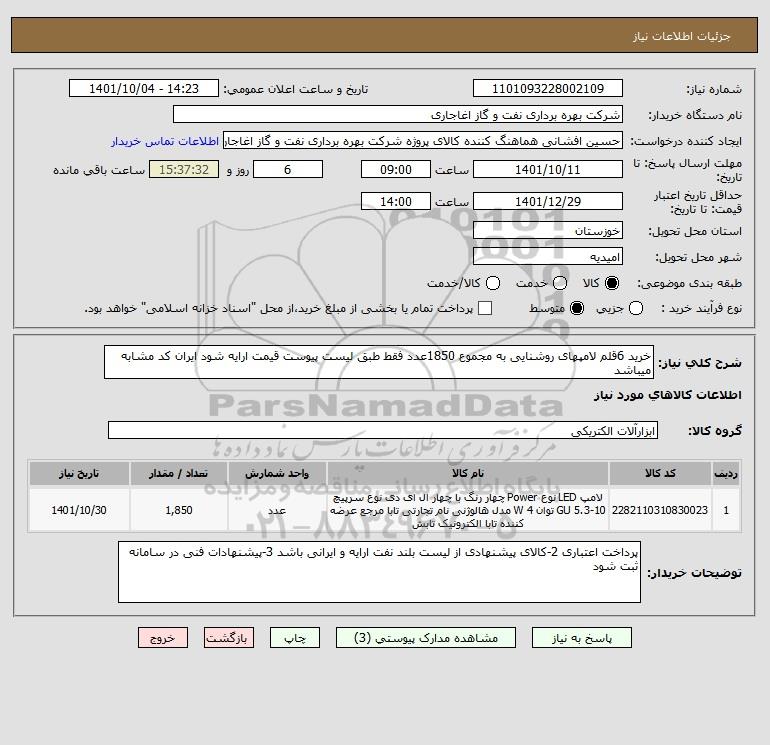The width and height of the screenshot is (770, 745).
Task: Select the خدمت radio button
Action: [x=560, y=283]
